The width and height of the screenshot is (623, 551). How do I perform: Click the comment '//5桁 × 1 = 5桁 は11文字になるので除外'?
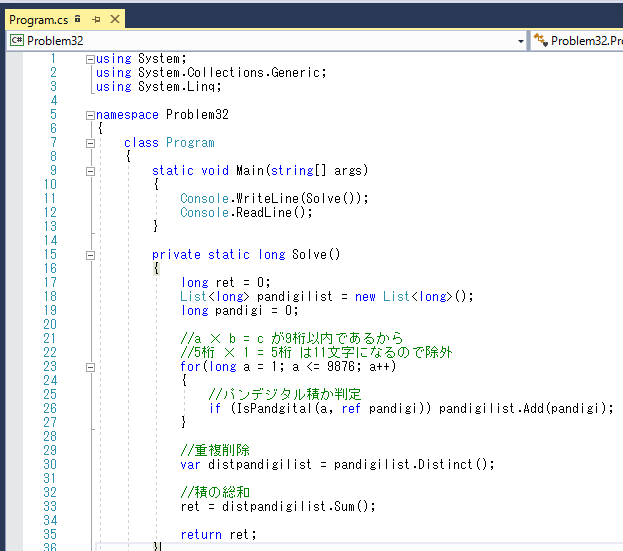click(316, 352)
